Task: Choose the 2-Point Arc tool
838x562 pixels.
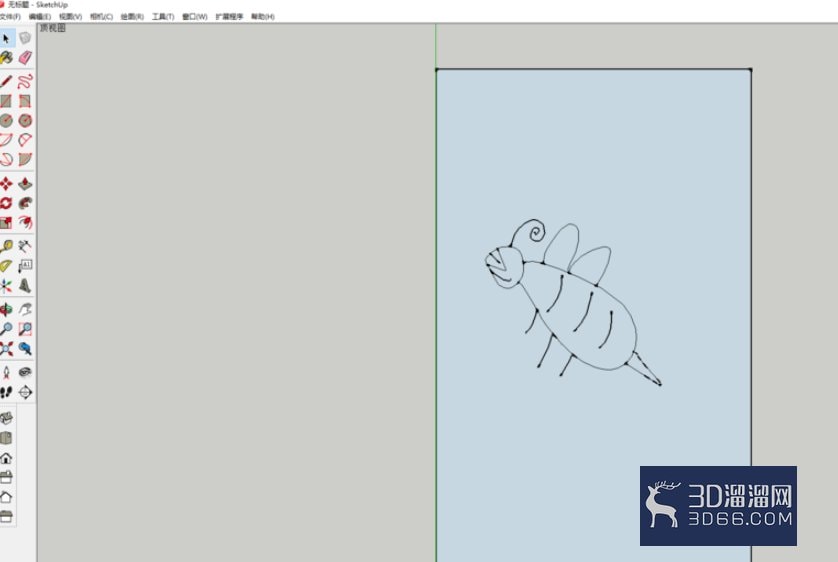Action: tap(25, 140)
